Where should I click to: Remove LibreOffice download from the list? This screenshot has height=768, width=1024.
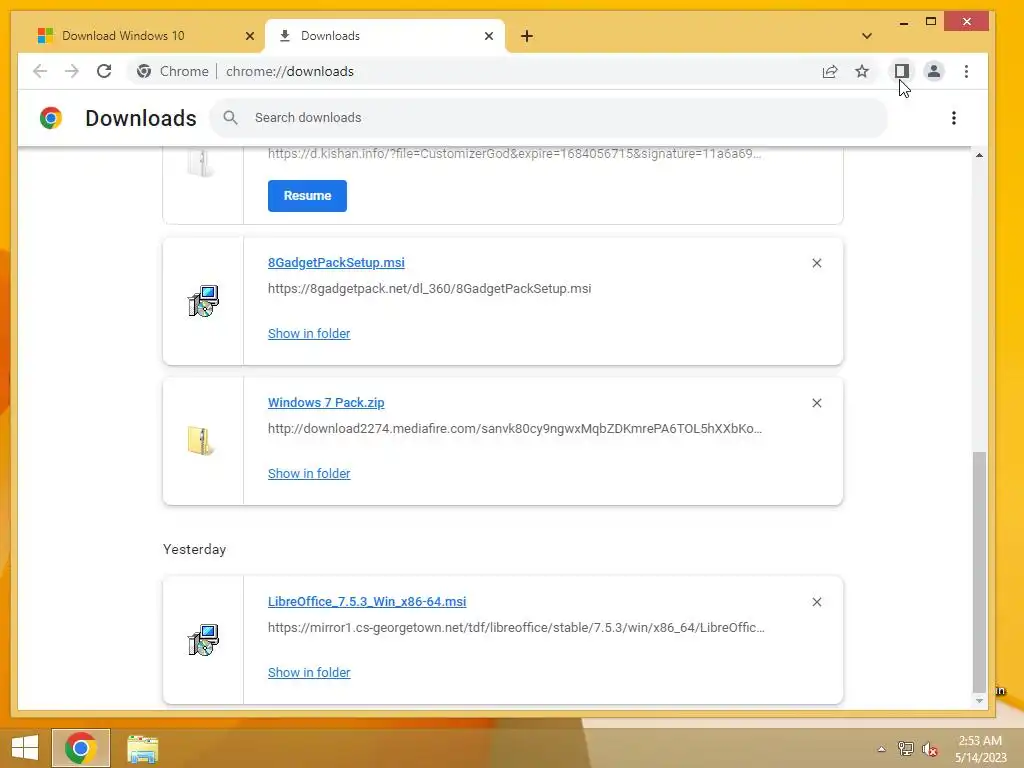point(816,602)
